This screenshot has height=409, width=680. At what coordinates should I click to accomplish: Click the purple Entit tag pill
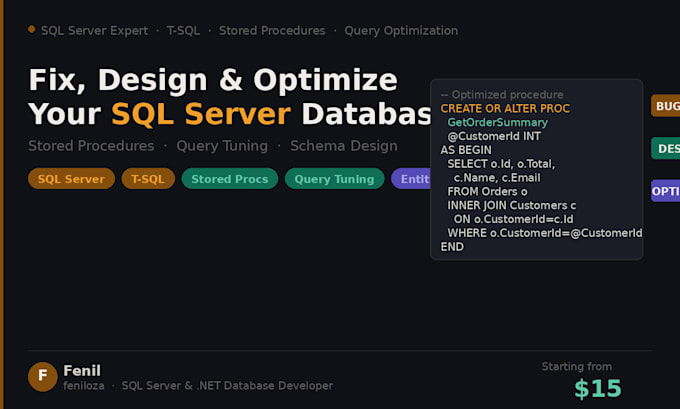[411, 179]
